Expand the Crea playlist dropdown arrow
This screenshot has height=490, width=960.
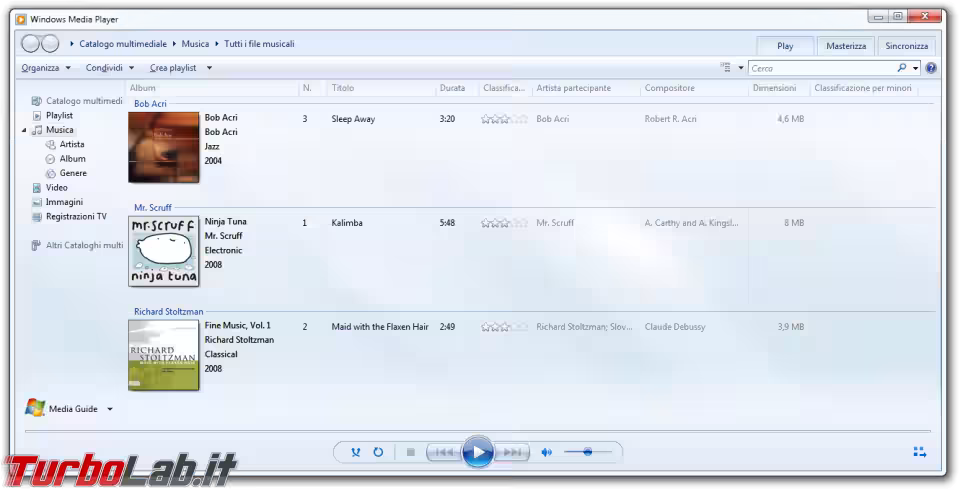[209, 68]
